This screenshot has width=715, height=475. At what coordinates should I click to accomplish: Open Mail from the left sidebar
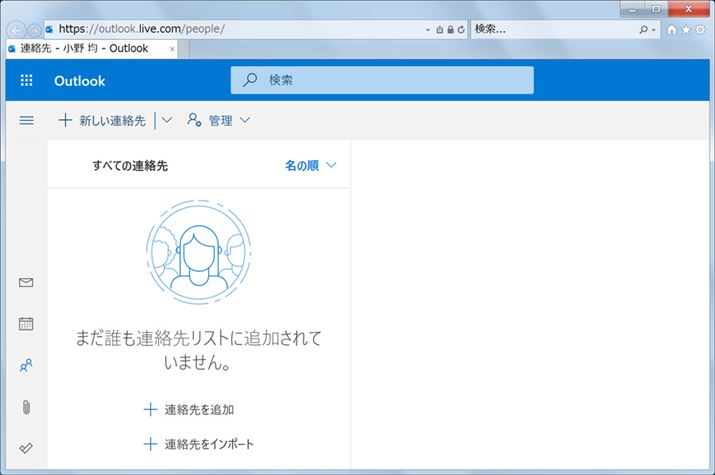[x=26, y=283]
